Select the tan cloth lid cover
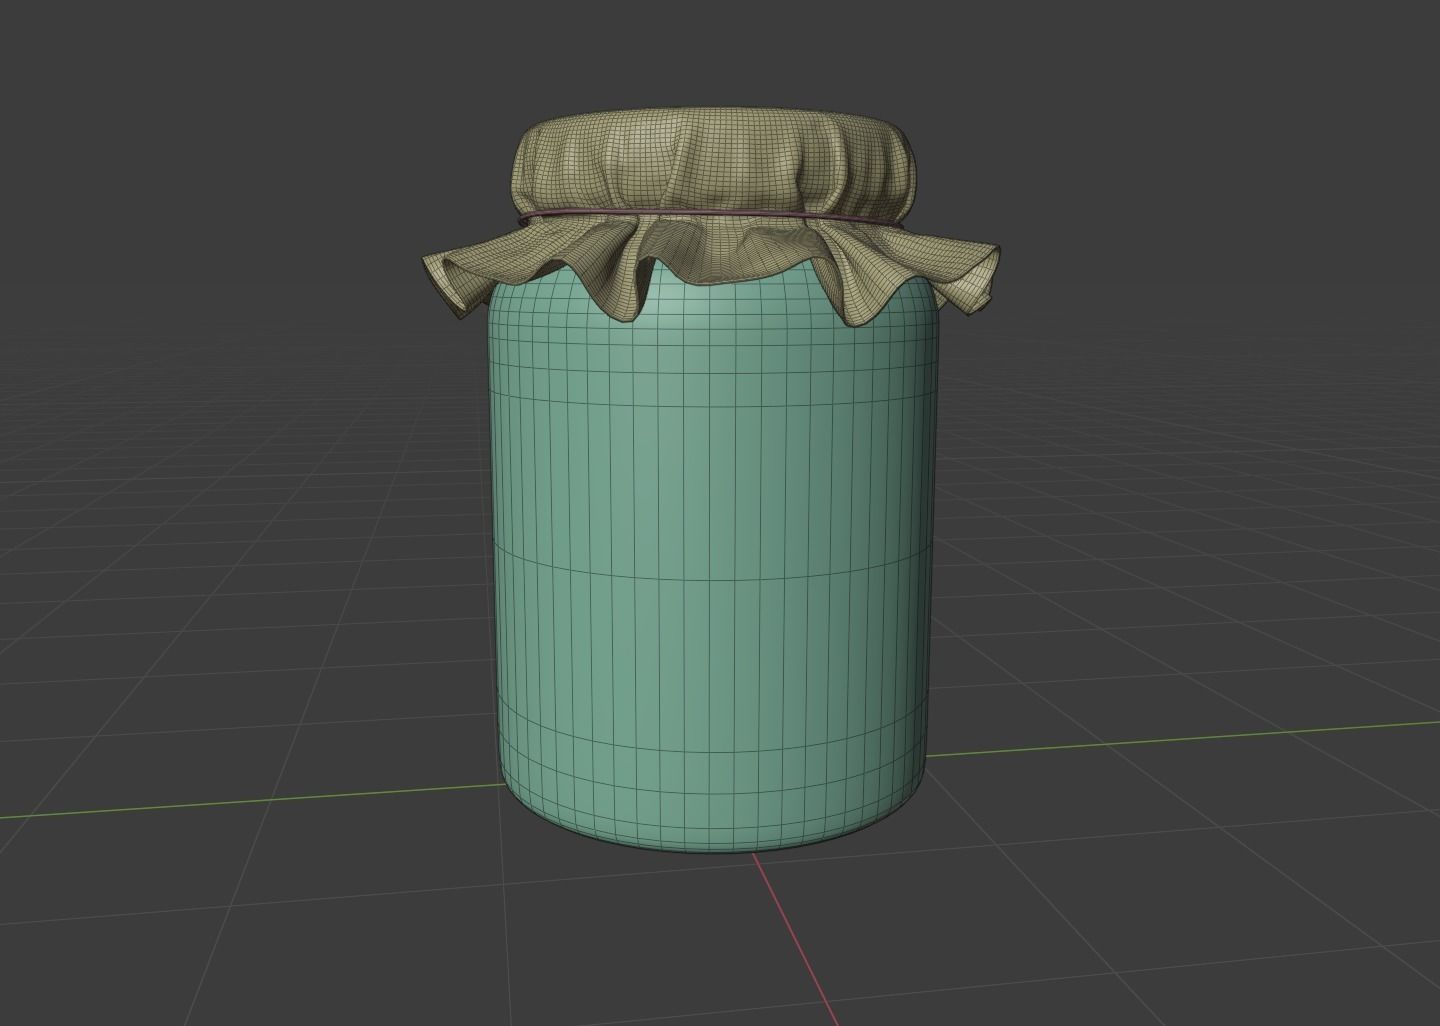This screenshot has height=1026, width=1440. pyautogui.click(x=710, y=217)
